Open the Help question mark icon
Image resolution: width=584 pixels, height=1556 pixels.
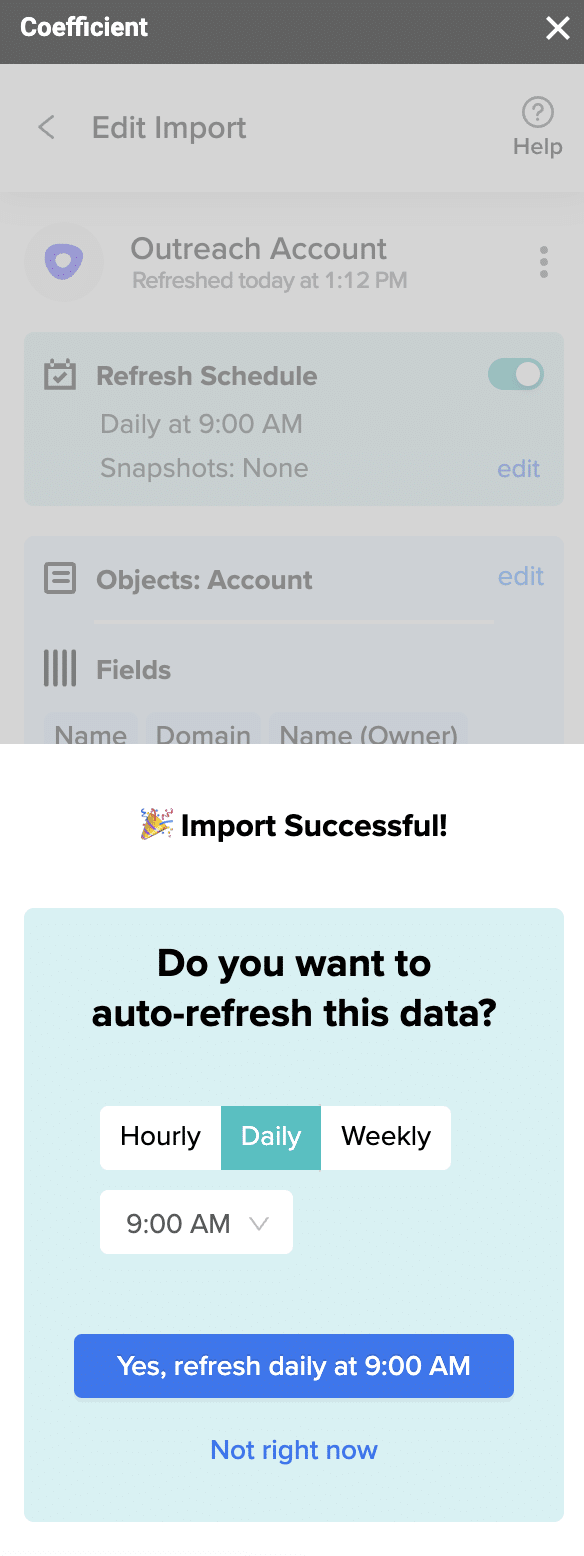(x=538, y=111)
